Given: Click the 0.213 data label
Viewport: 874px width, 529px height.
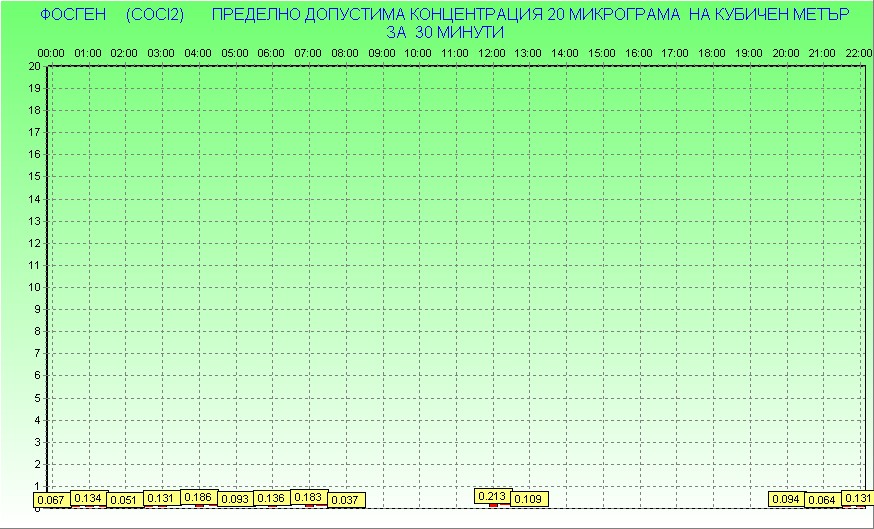Looking at the screenshot, I should [x=493, y=496].
